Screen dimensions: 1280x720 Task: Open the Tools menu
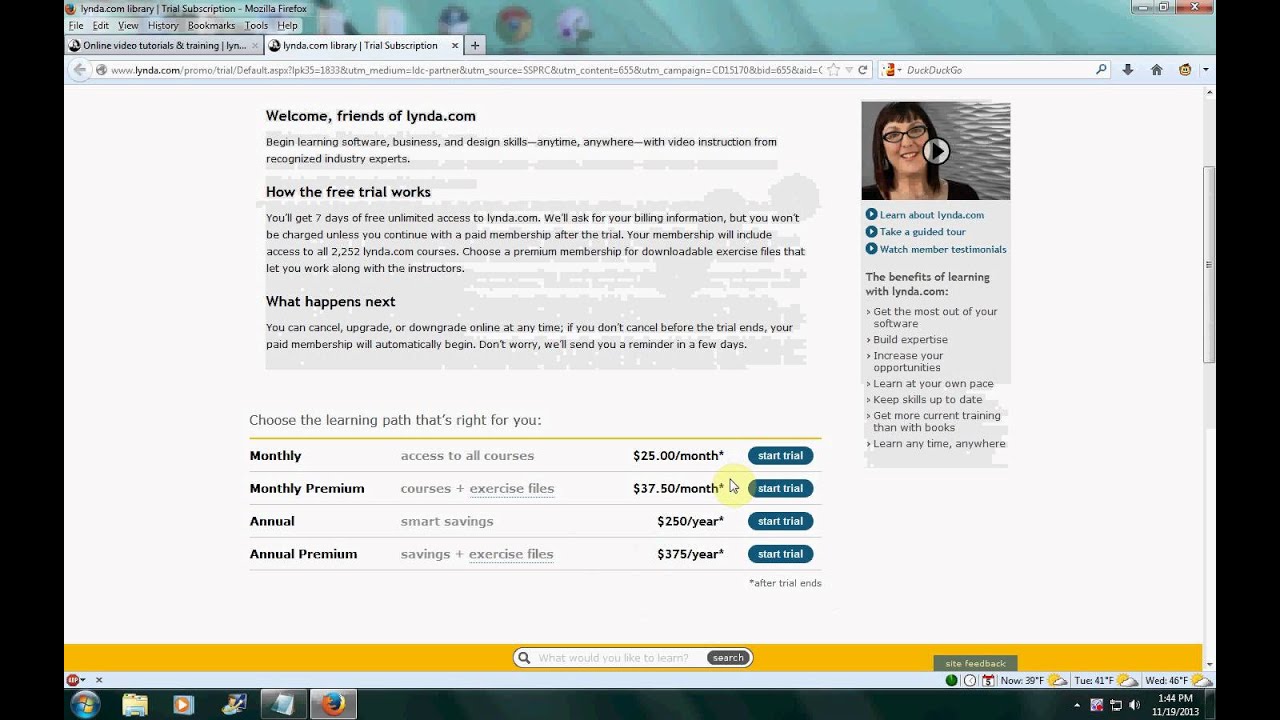pos(256,25)
